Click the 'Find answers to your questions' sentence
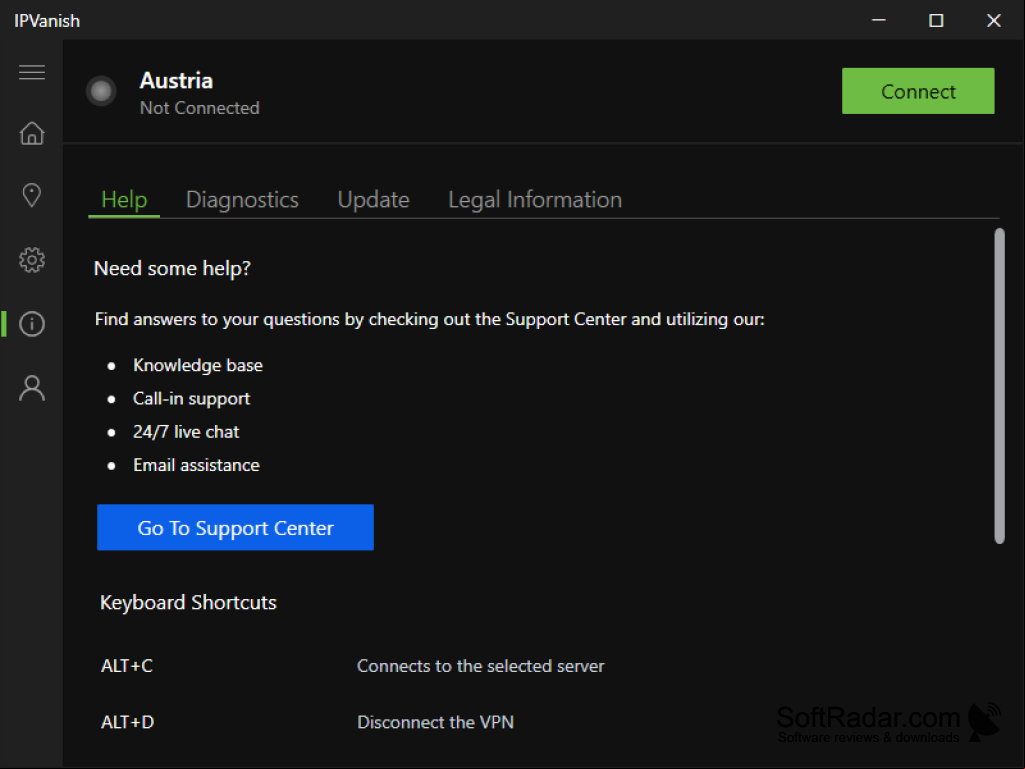The image size is (1025, 769). [x=429, y=319]
